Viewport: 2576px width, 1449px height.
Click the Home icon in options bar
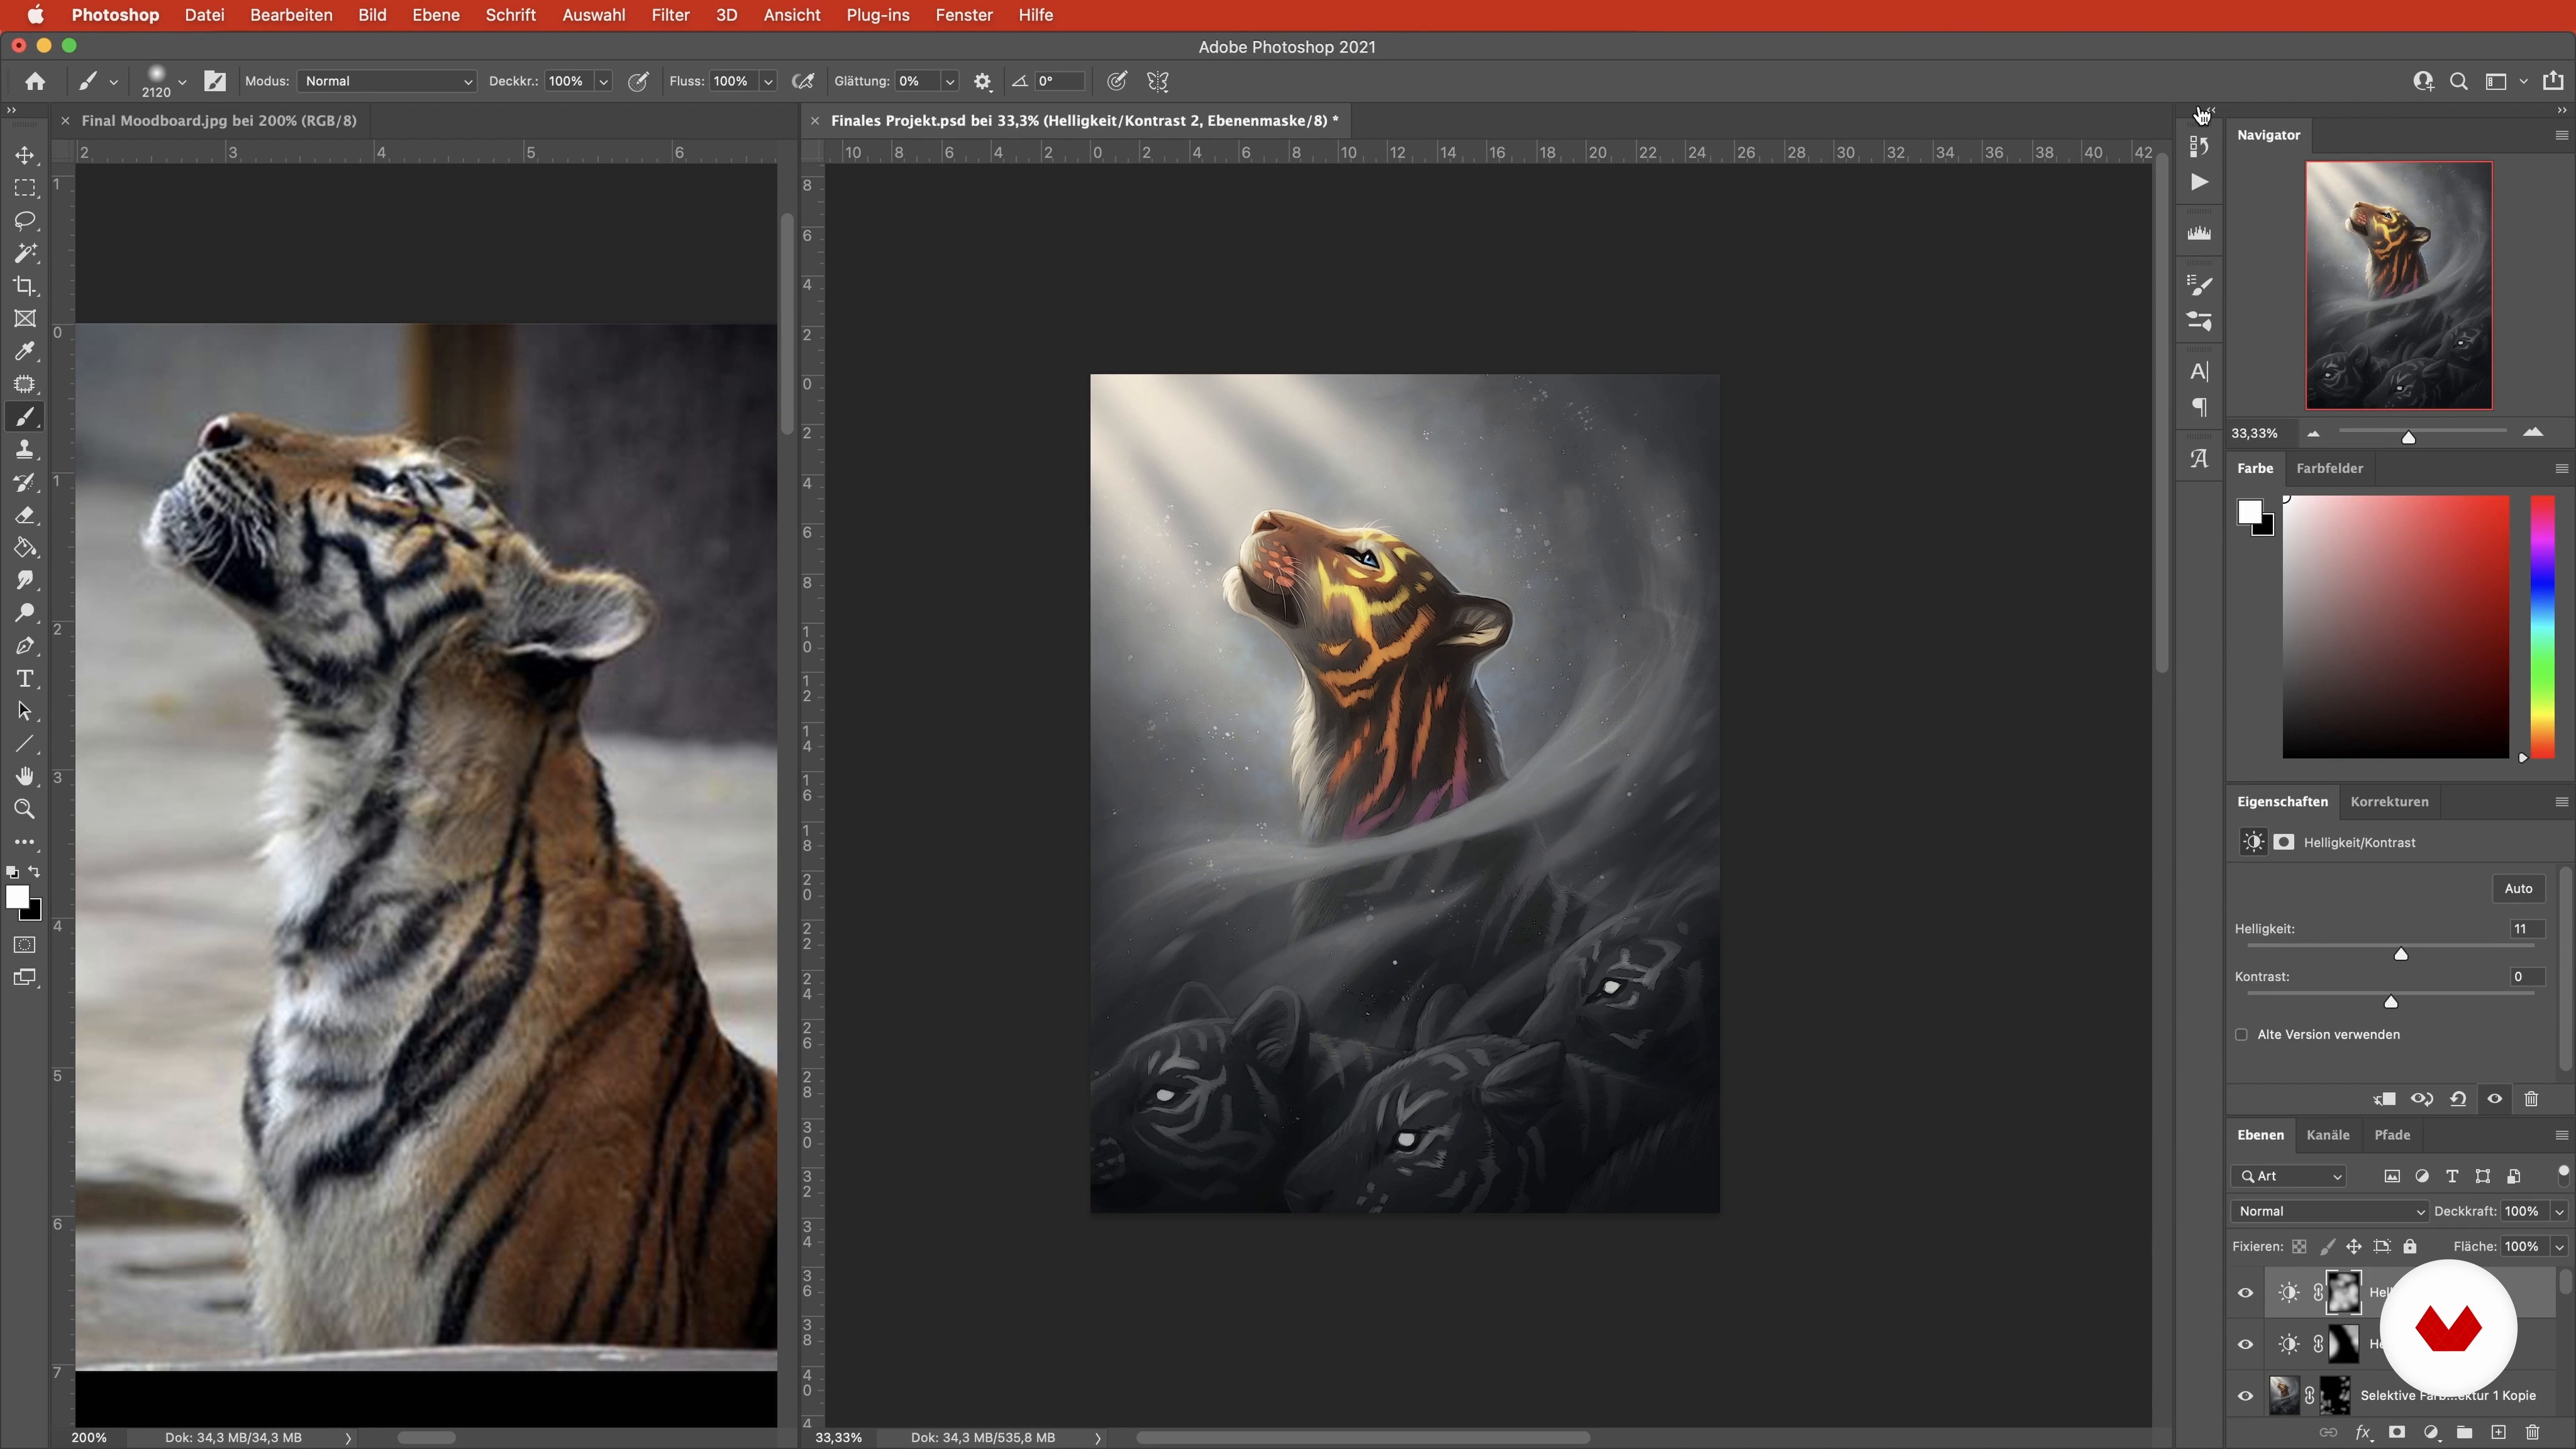point(35,81)
